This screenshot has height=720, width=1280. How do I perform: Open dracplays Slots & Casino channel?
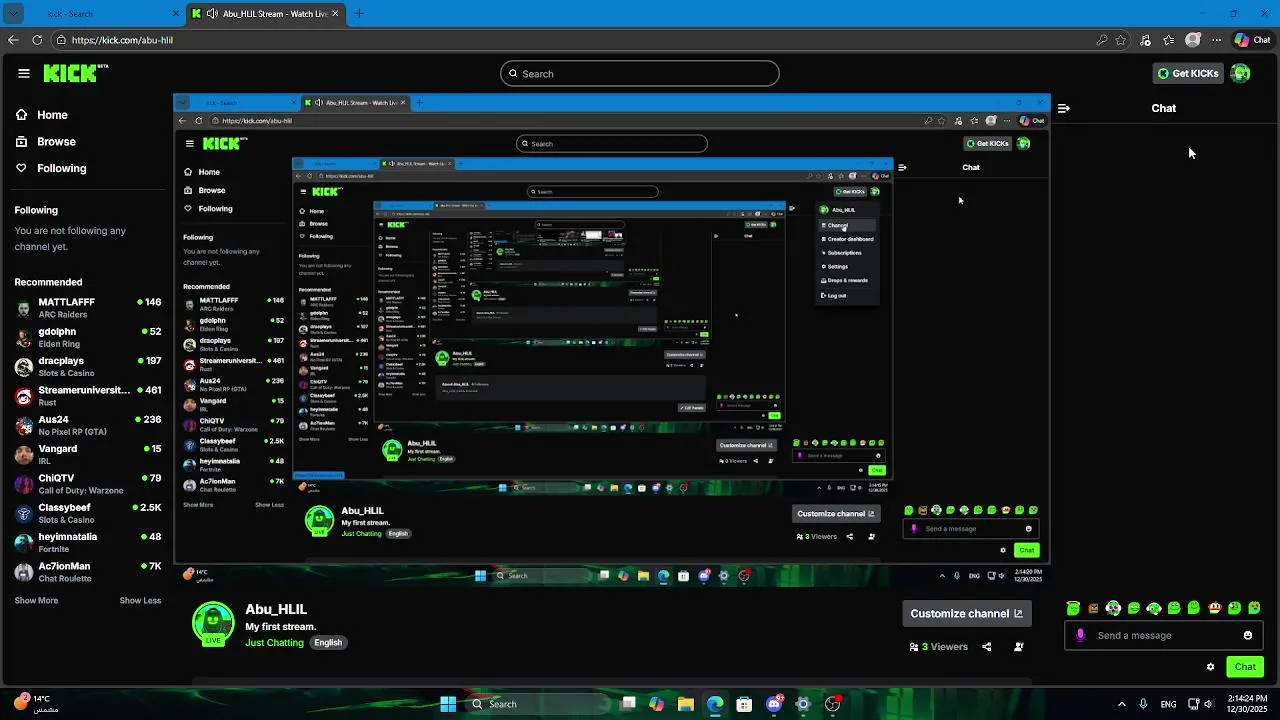click(x=88, y=366)
